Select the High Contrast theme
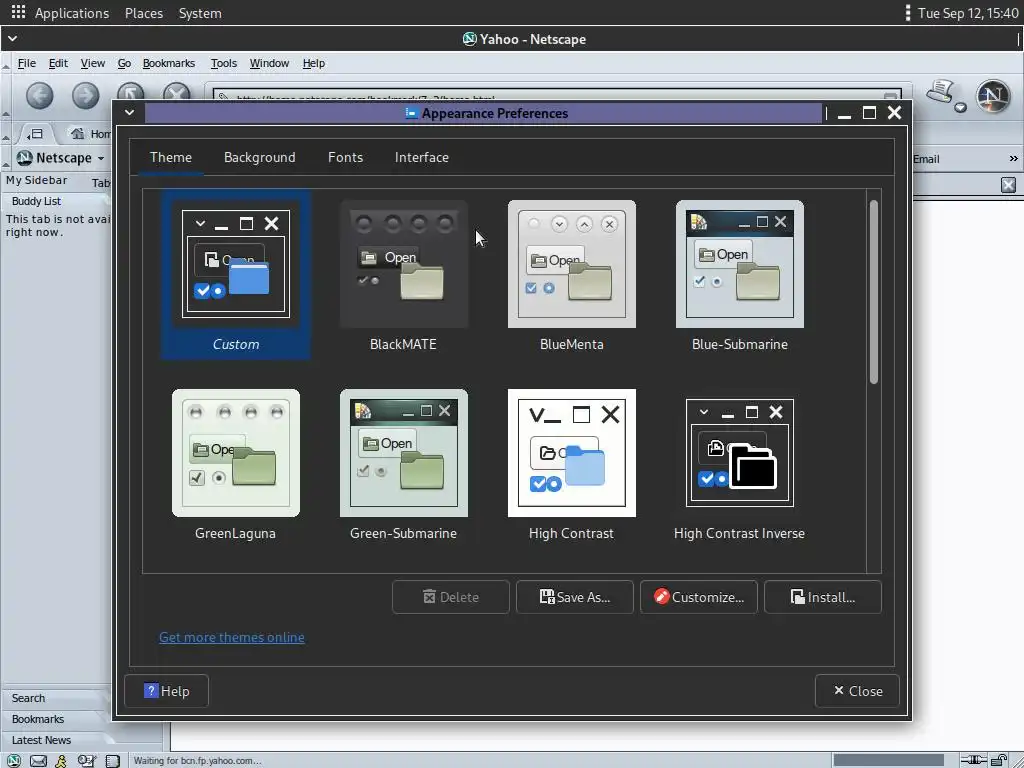 click(x=571, y=464)
